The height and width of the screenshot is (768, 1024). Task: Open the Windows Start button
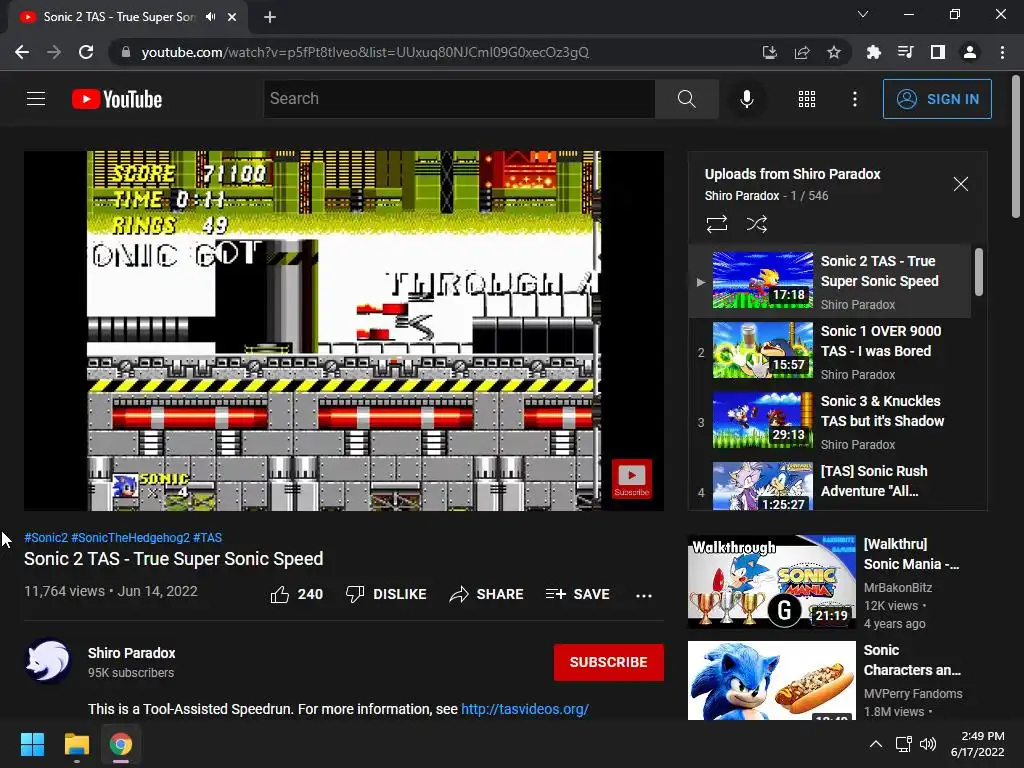click(x=32, y=744)
